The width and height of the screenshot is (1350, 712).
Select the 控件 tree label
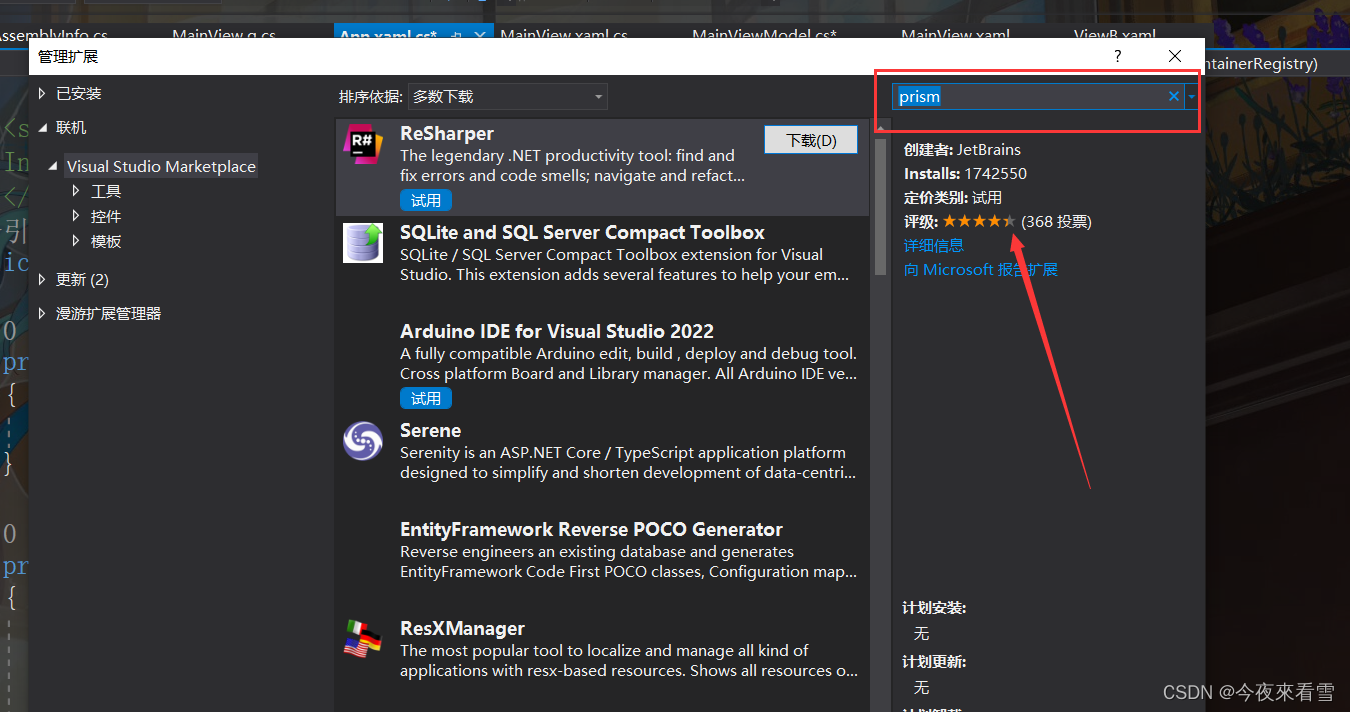(x=106, y=216)
